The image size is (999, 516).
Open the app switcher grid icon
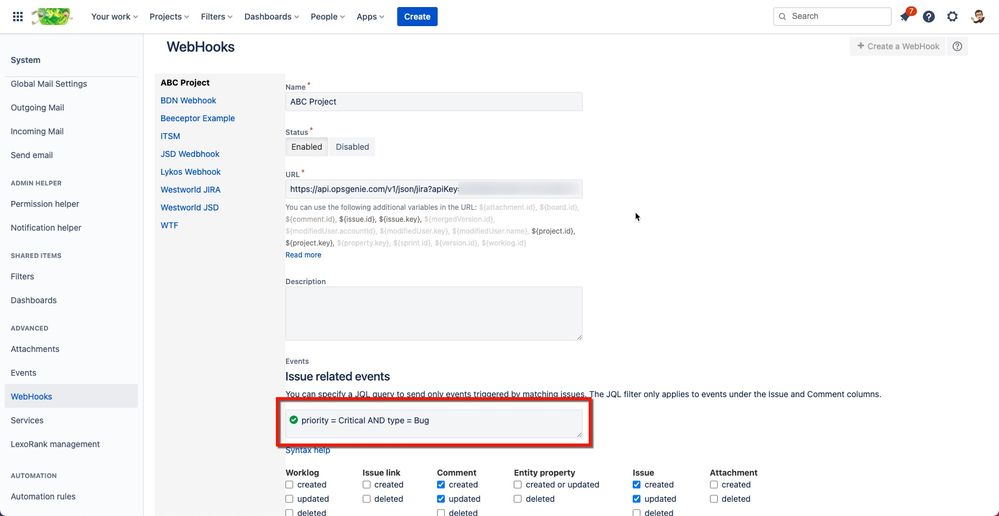[x=18, y=17]
